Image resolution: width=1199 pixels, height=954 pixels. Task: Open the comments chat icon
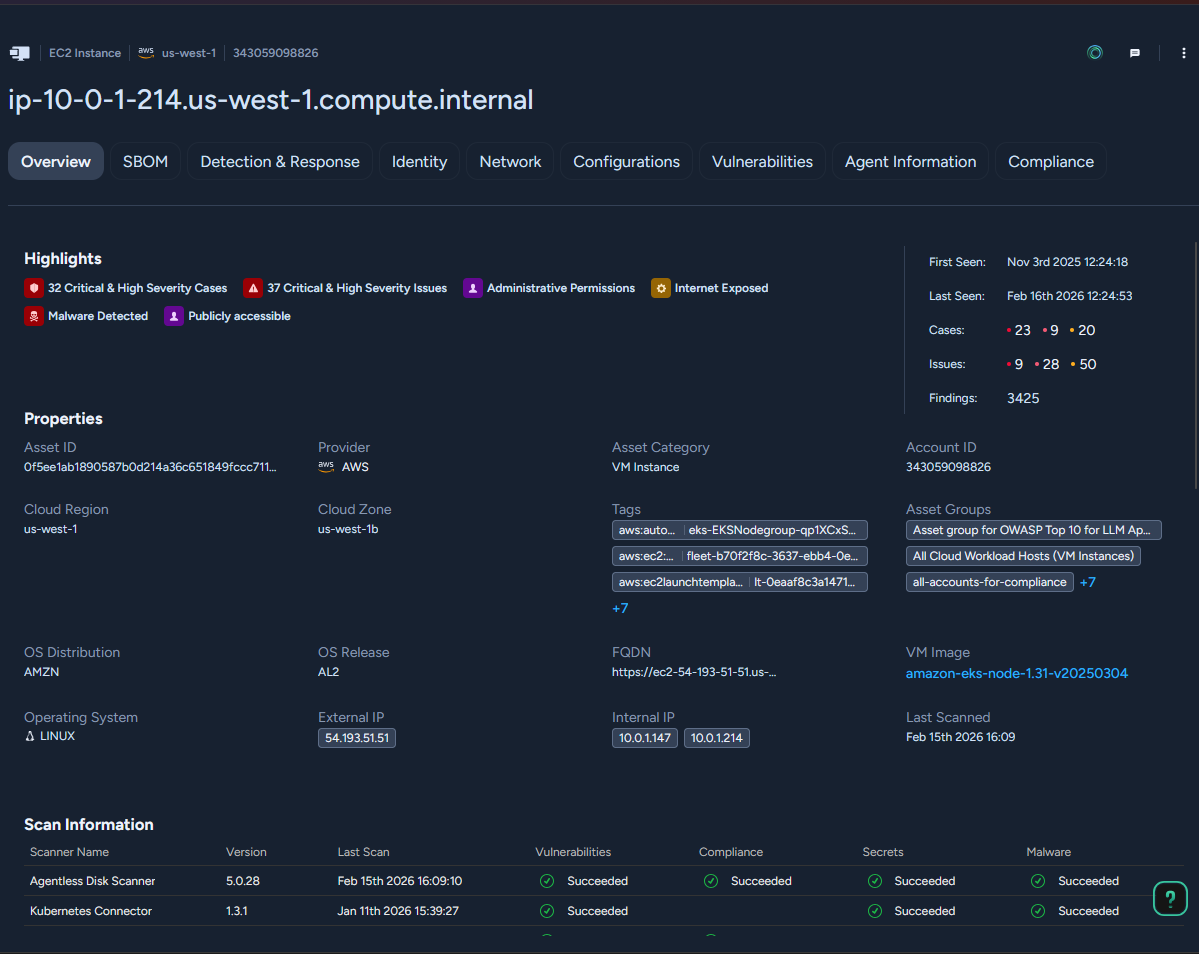coord(1135,53)
